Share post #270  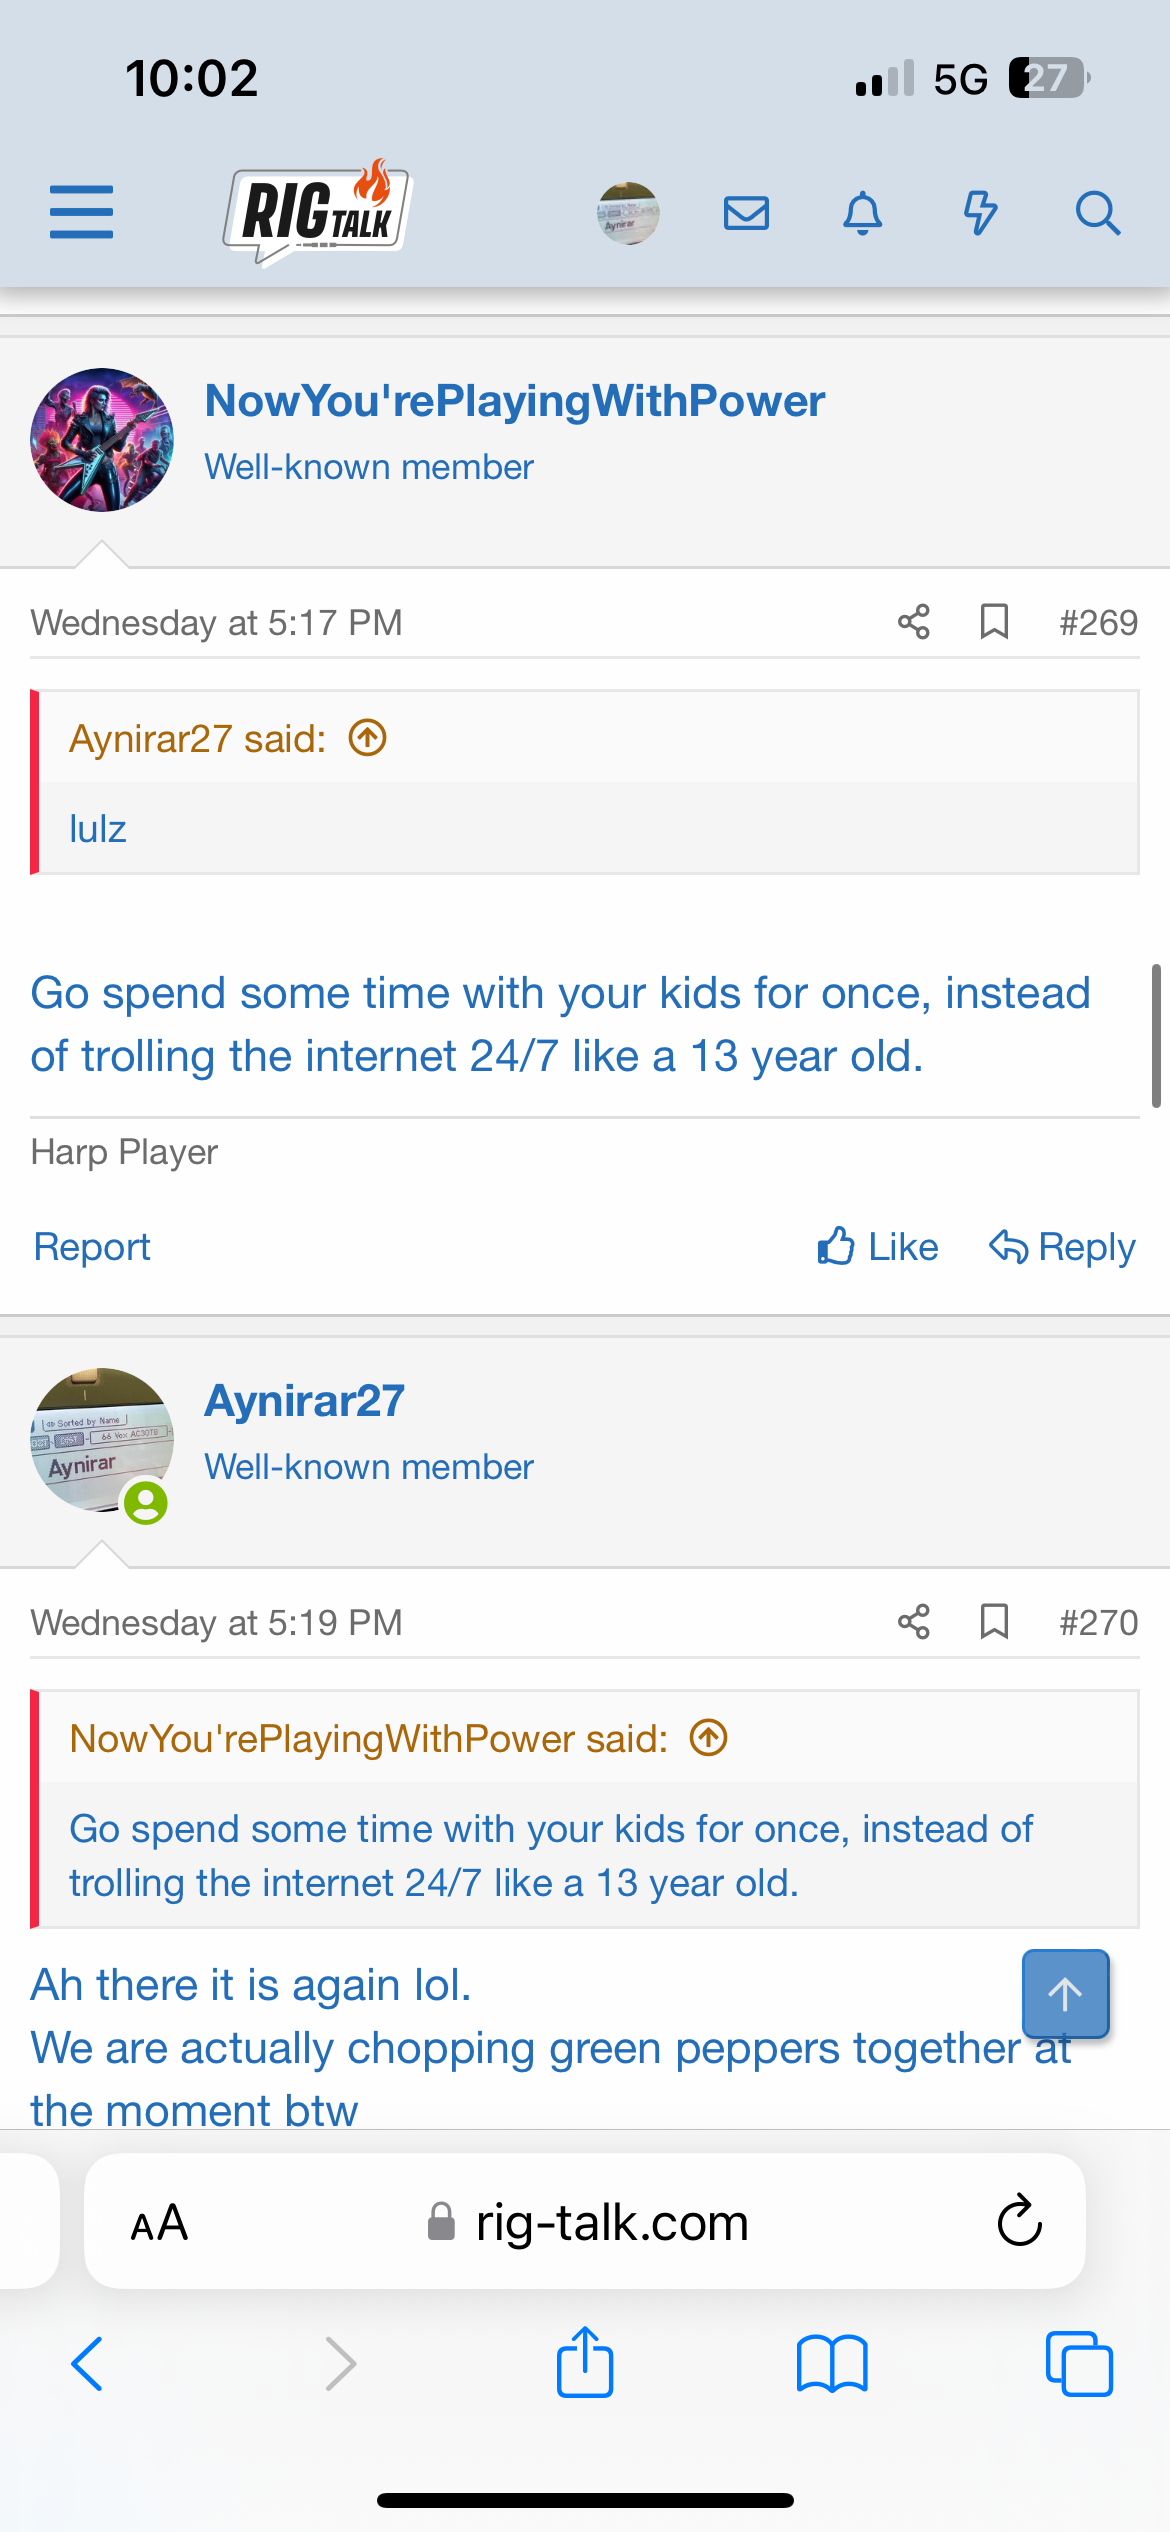(914, 1622)
